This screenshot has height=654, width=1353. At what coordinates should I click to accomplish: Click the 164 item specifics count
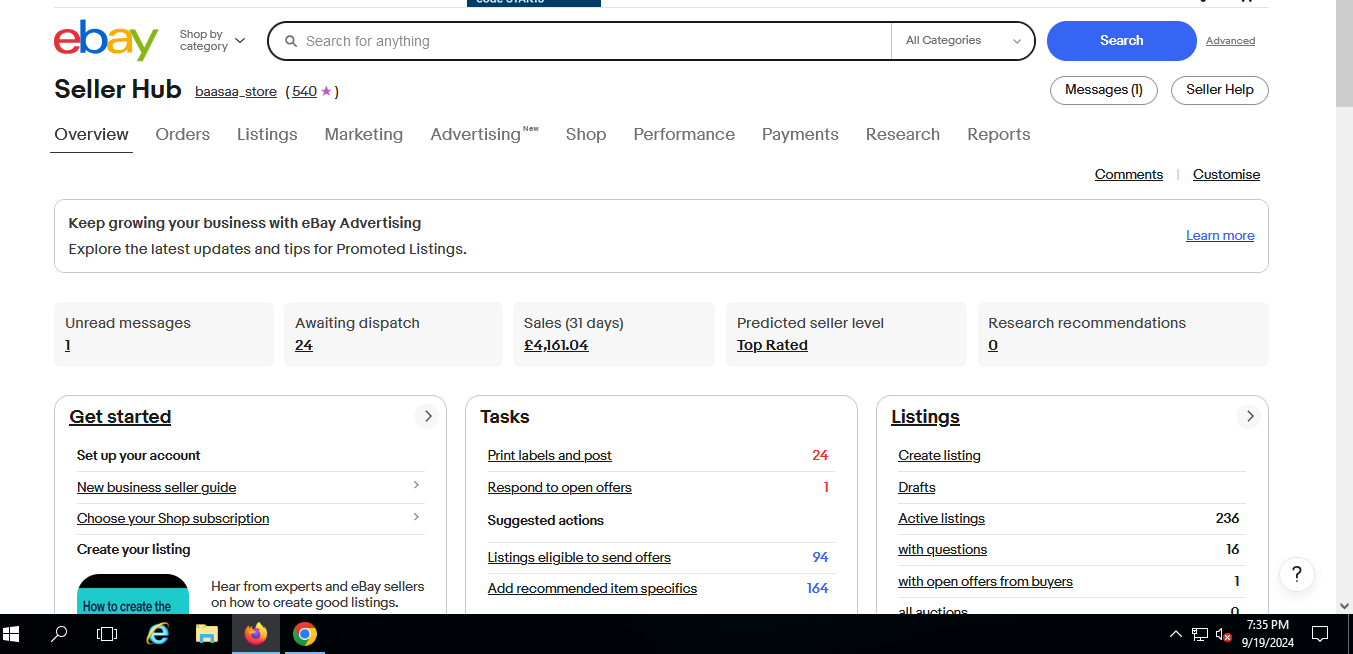pyautogui.click(x=818, y=589)
